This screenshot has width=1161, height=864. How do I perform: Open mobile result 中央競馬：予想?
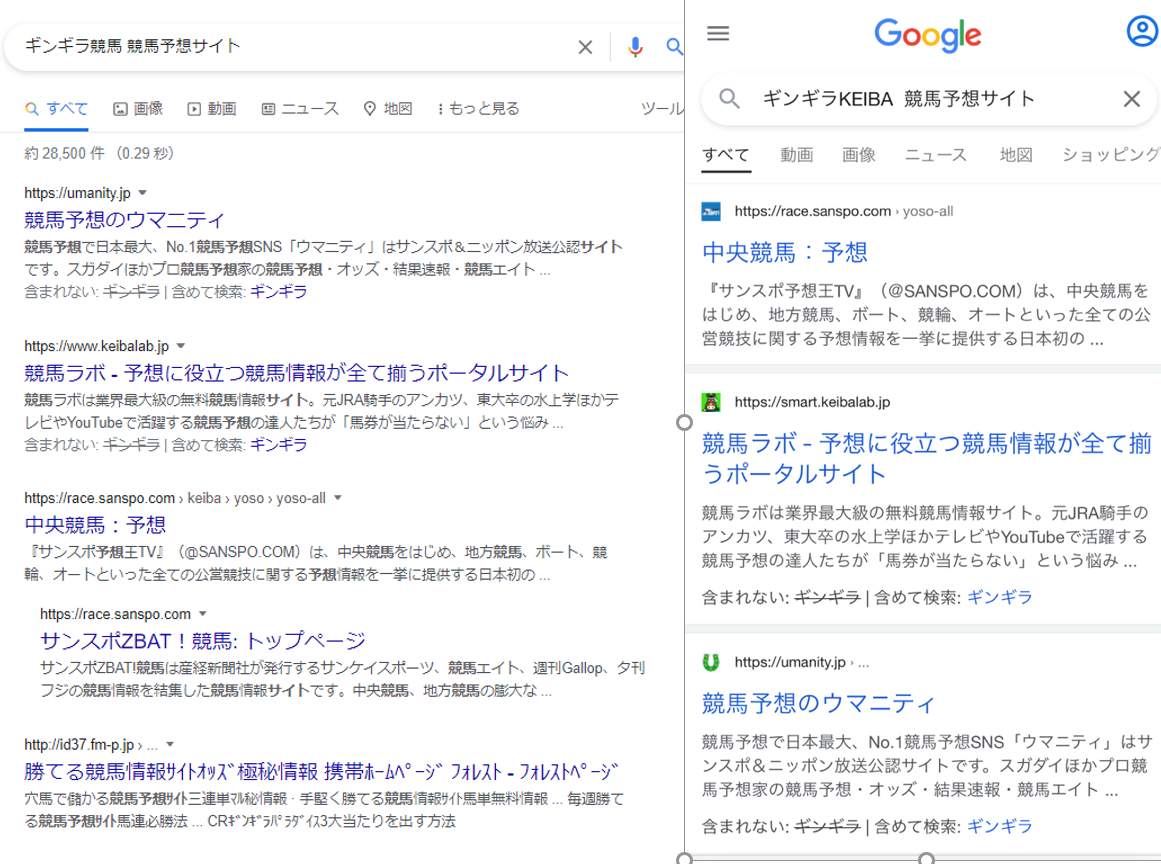[x=785, y=252]
